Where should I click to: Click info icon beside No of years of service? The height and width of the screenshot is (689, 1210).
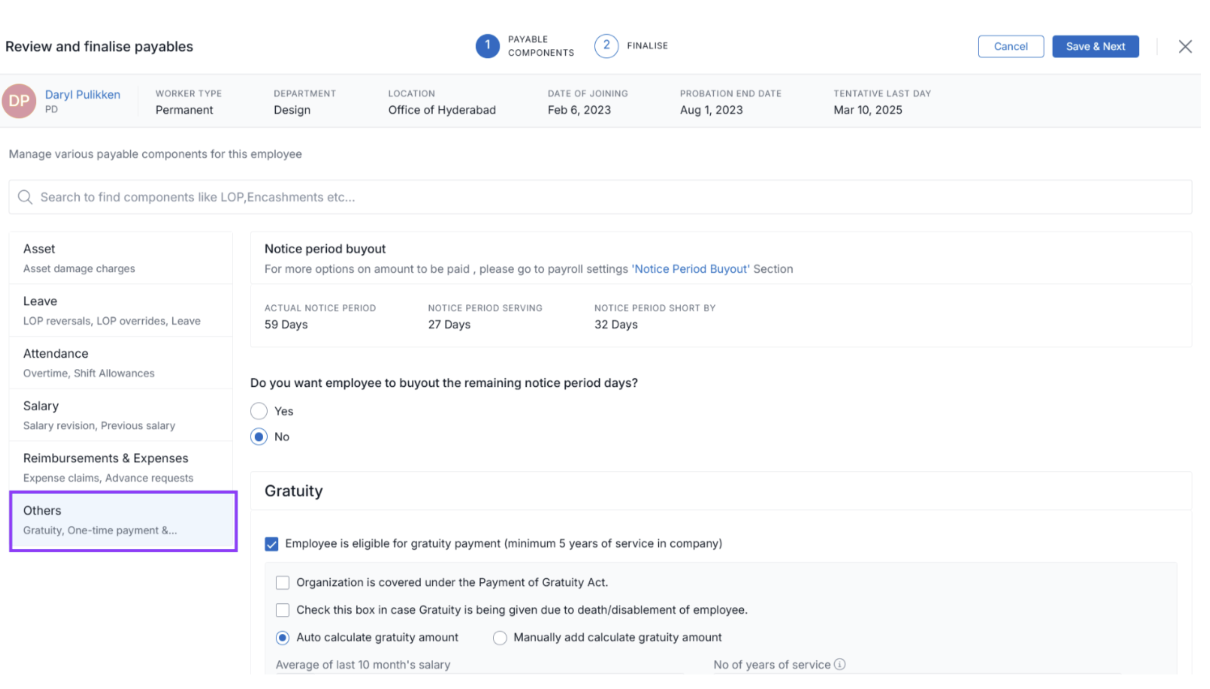(840, 665)
